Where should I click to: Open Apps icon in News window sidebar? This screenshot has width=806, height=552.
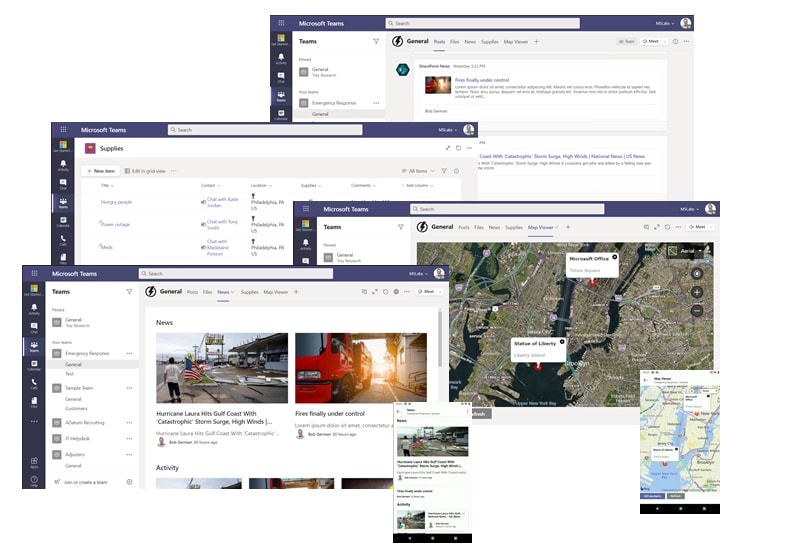(34, 462)
